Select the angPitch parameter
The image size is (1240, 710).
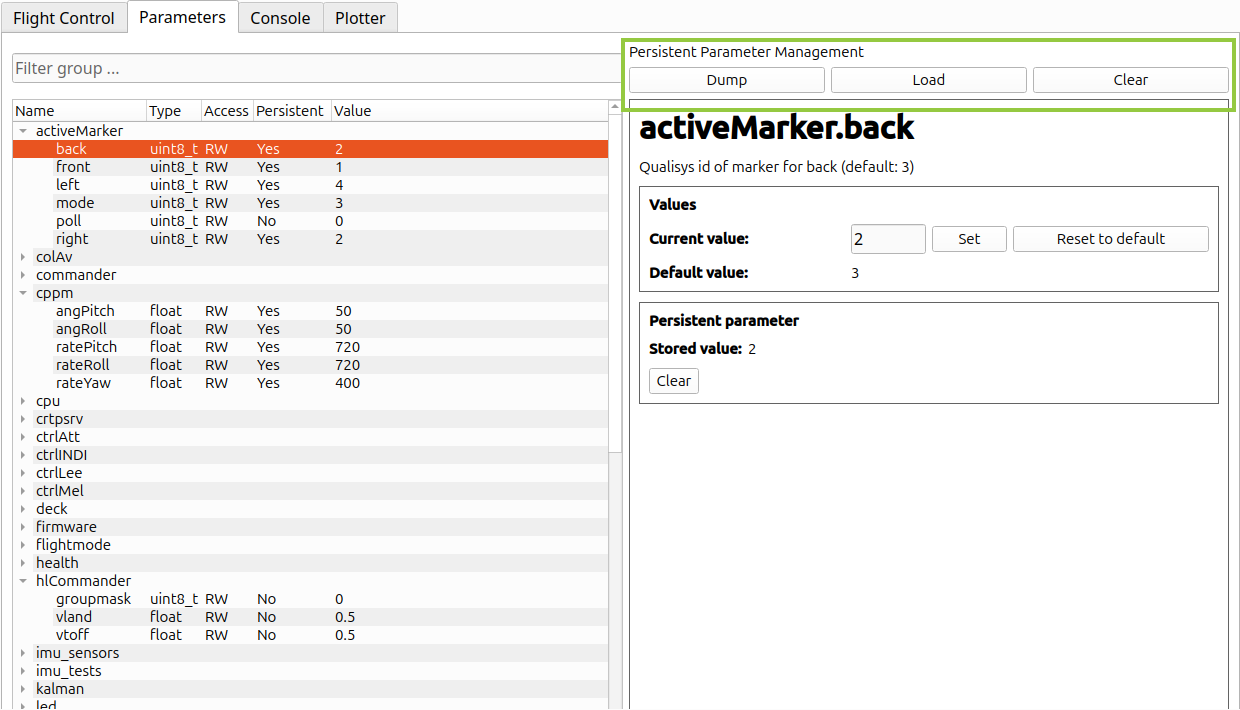point(310,311)
